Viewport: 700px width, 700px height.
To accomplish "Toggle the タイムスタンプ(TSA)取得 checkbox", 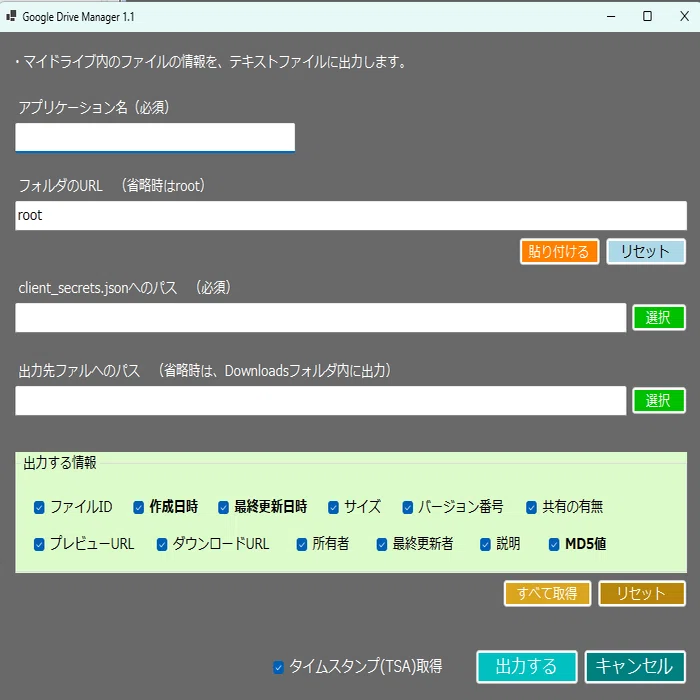I will point(278,667).
